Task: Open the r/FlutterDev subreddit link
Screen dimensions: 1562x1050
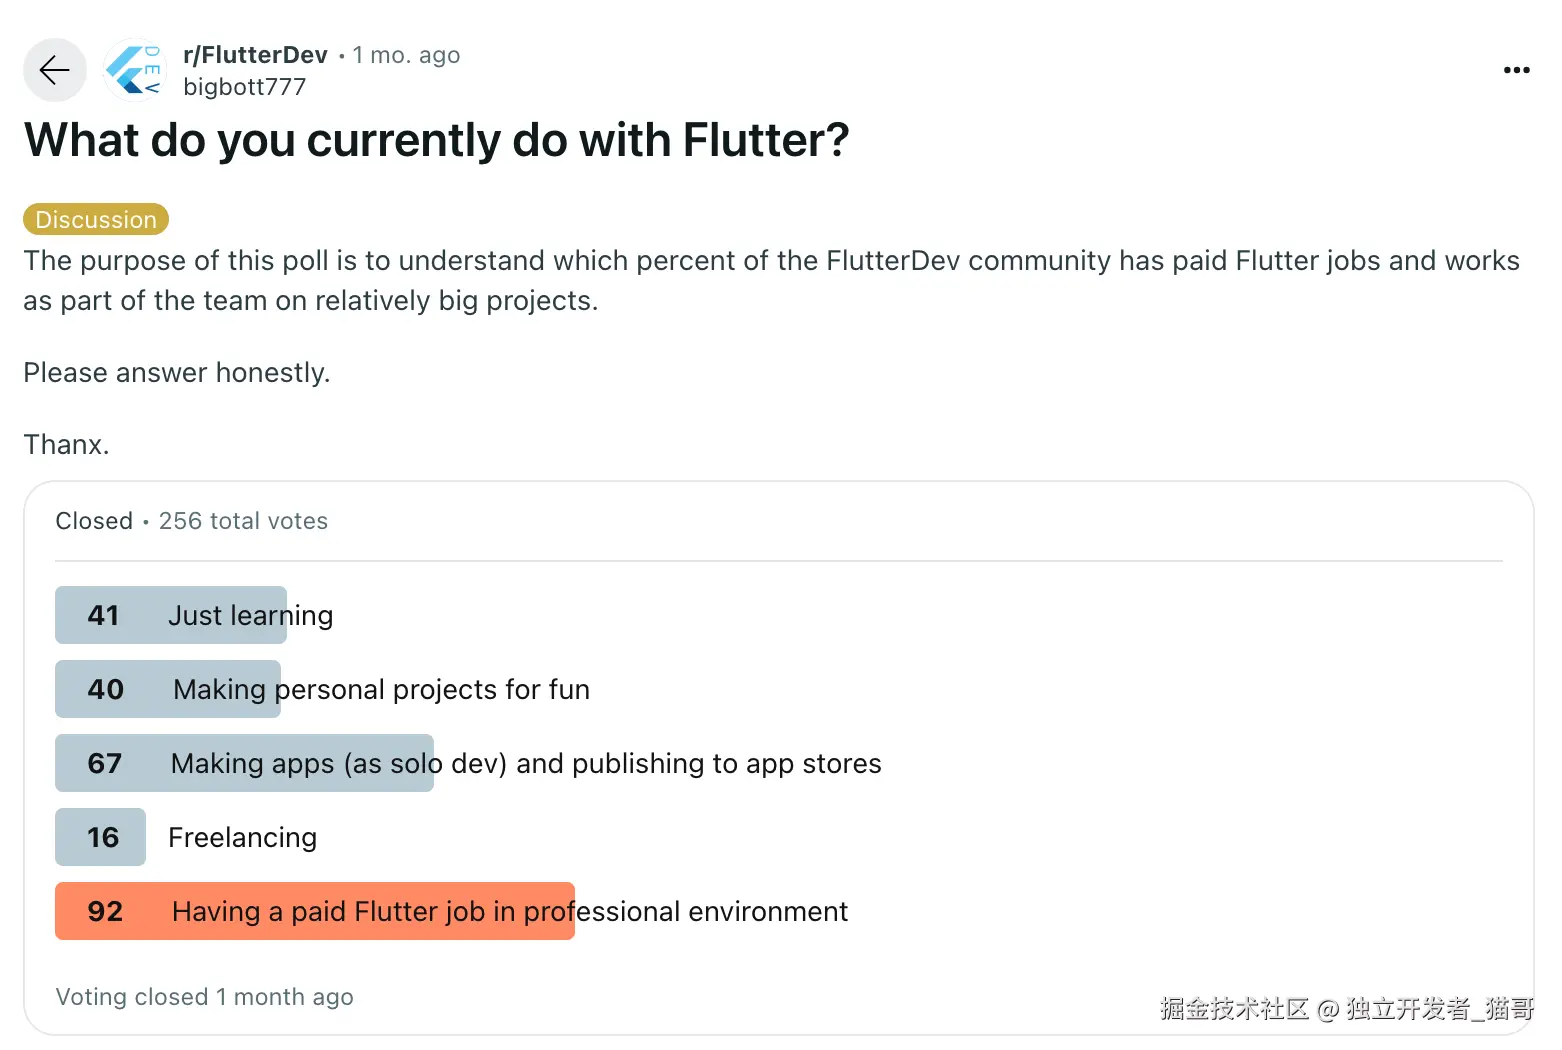Action: (256, 54)
